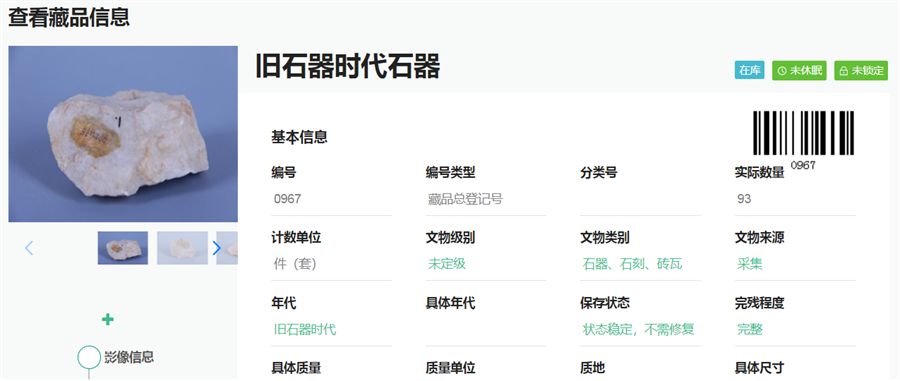Click the 文物来源 value 采集
This screenshot has height=381, width=900.
pos(750,264)
